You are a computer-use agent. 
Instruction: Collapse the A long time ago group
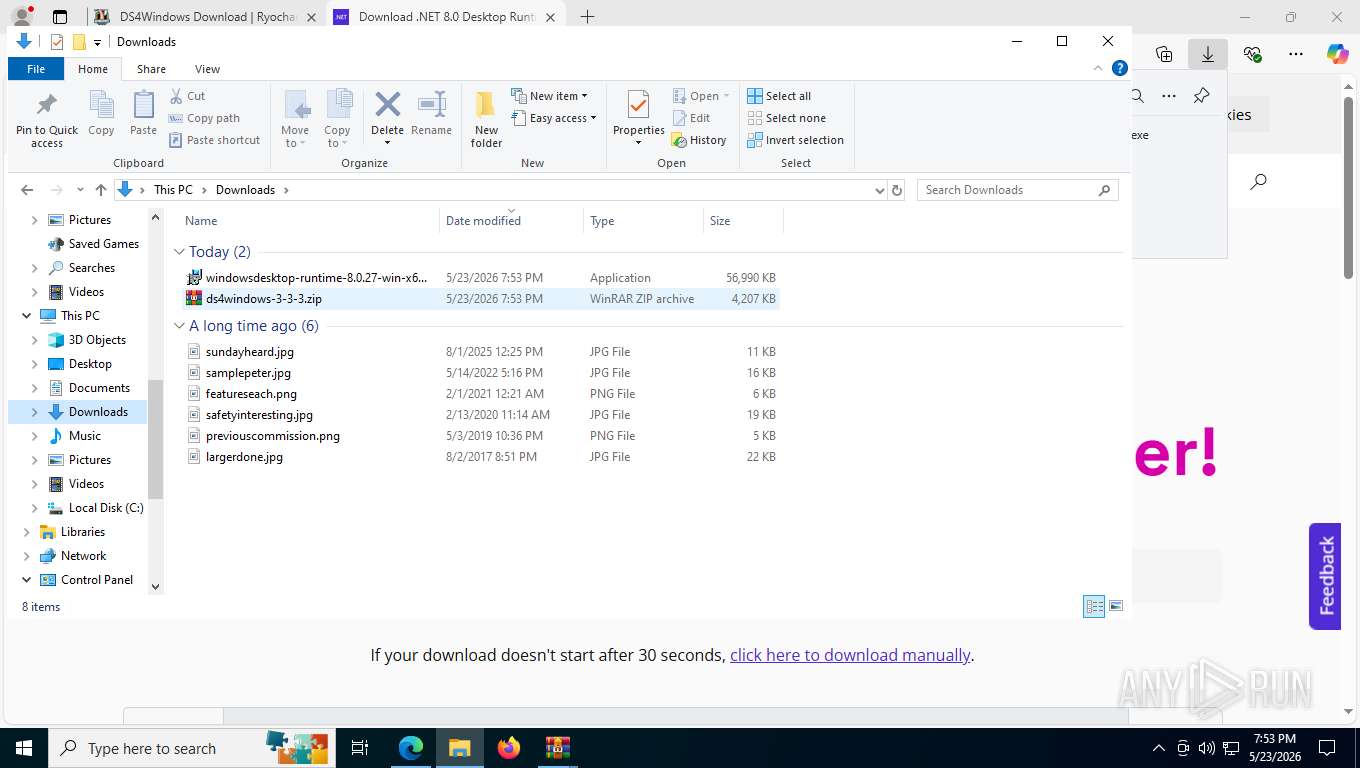[179, 326]
